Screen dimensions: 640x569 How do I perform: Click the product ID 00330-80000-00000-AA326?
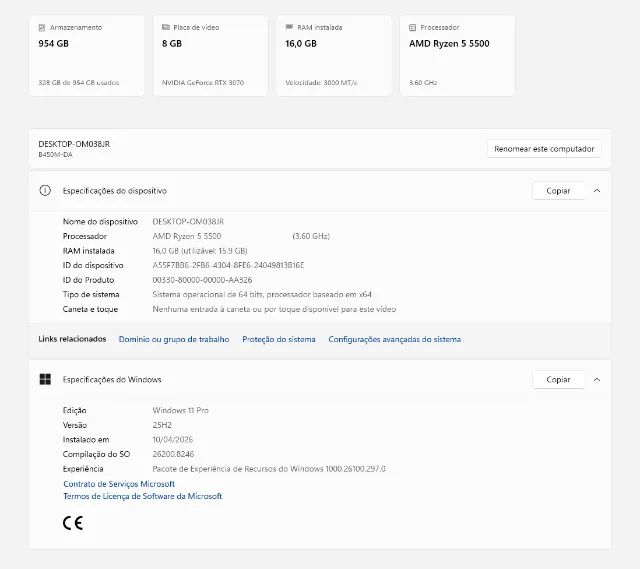click(x=202, y=280)
